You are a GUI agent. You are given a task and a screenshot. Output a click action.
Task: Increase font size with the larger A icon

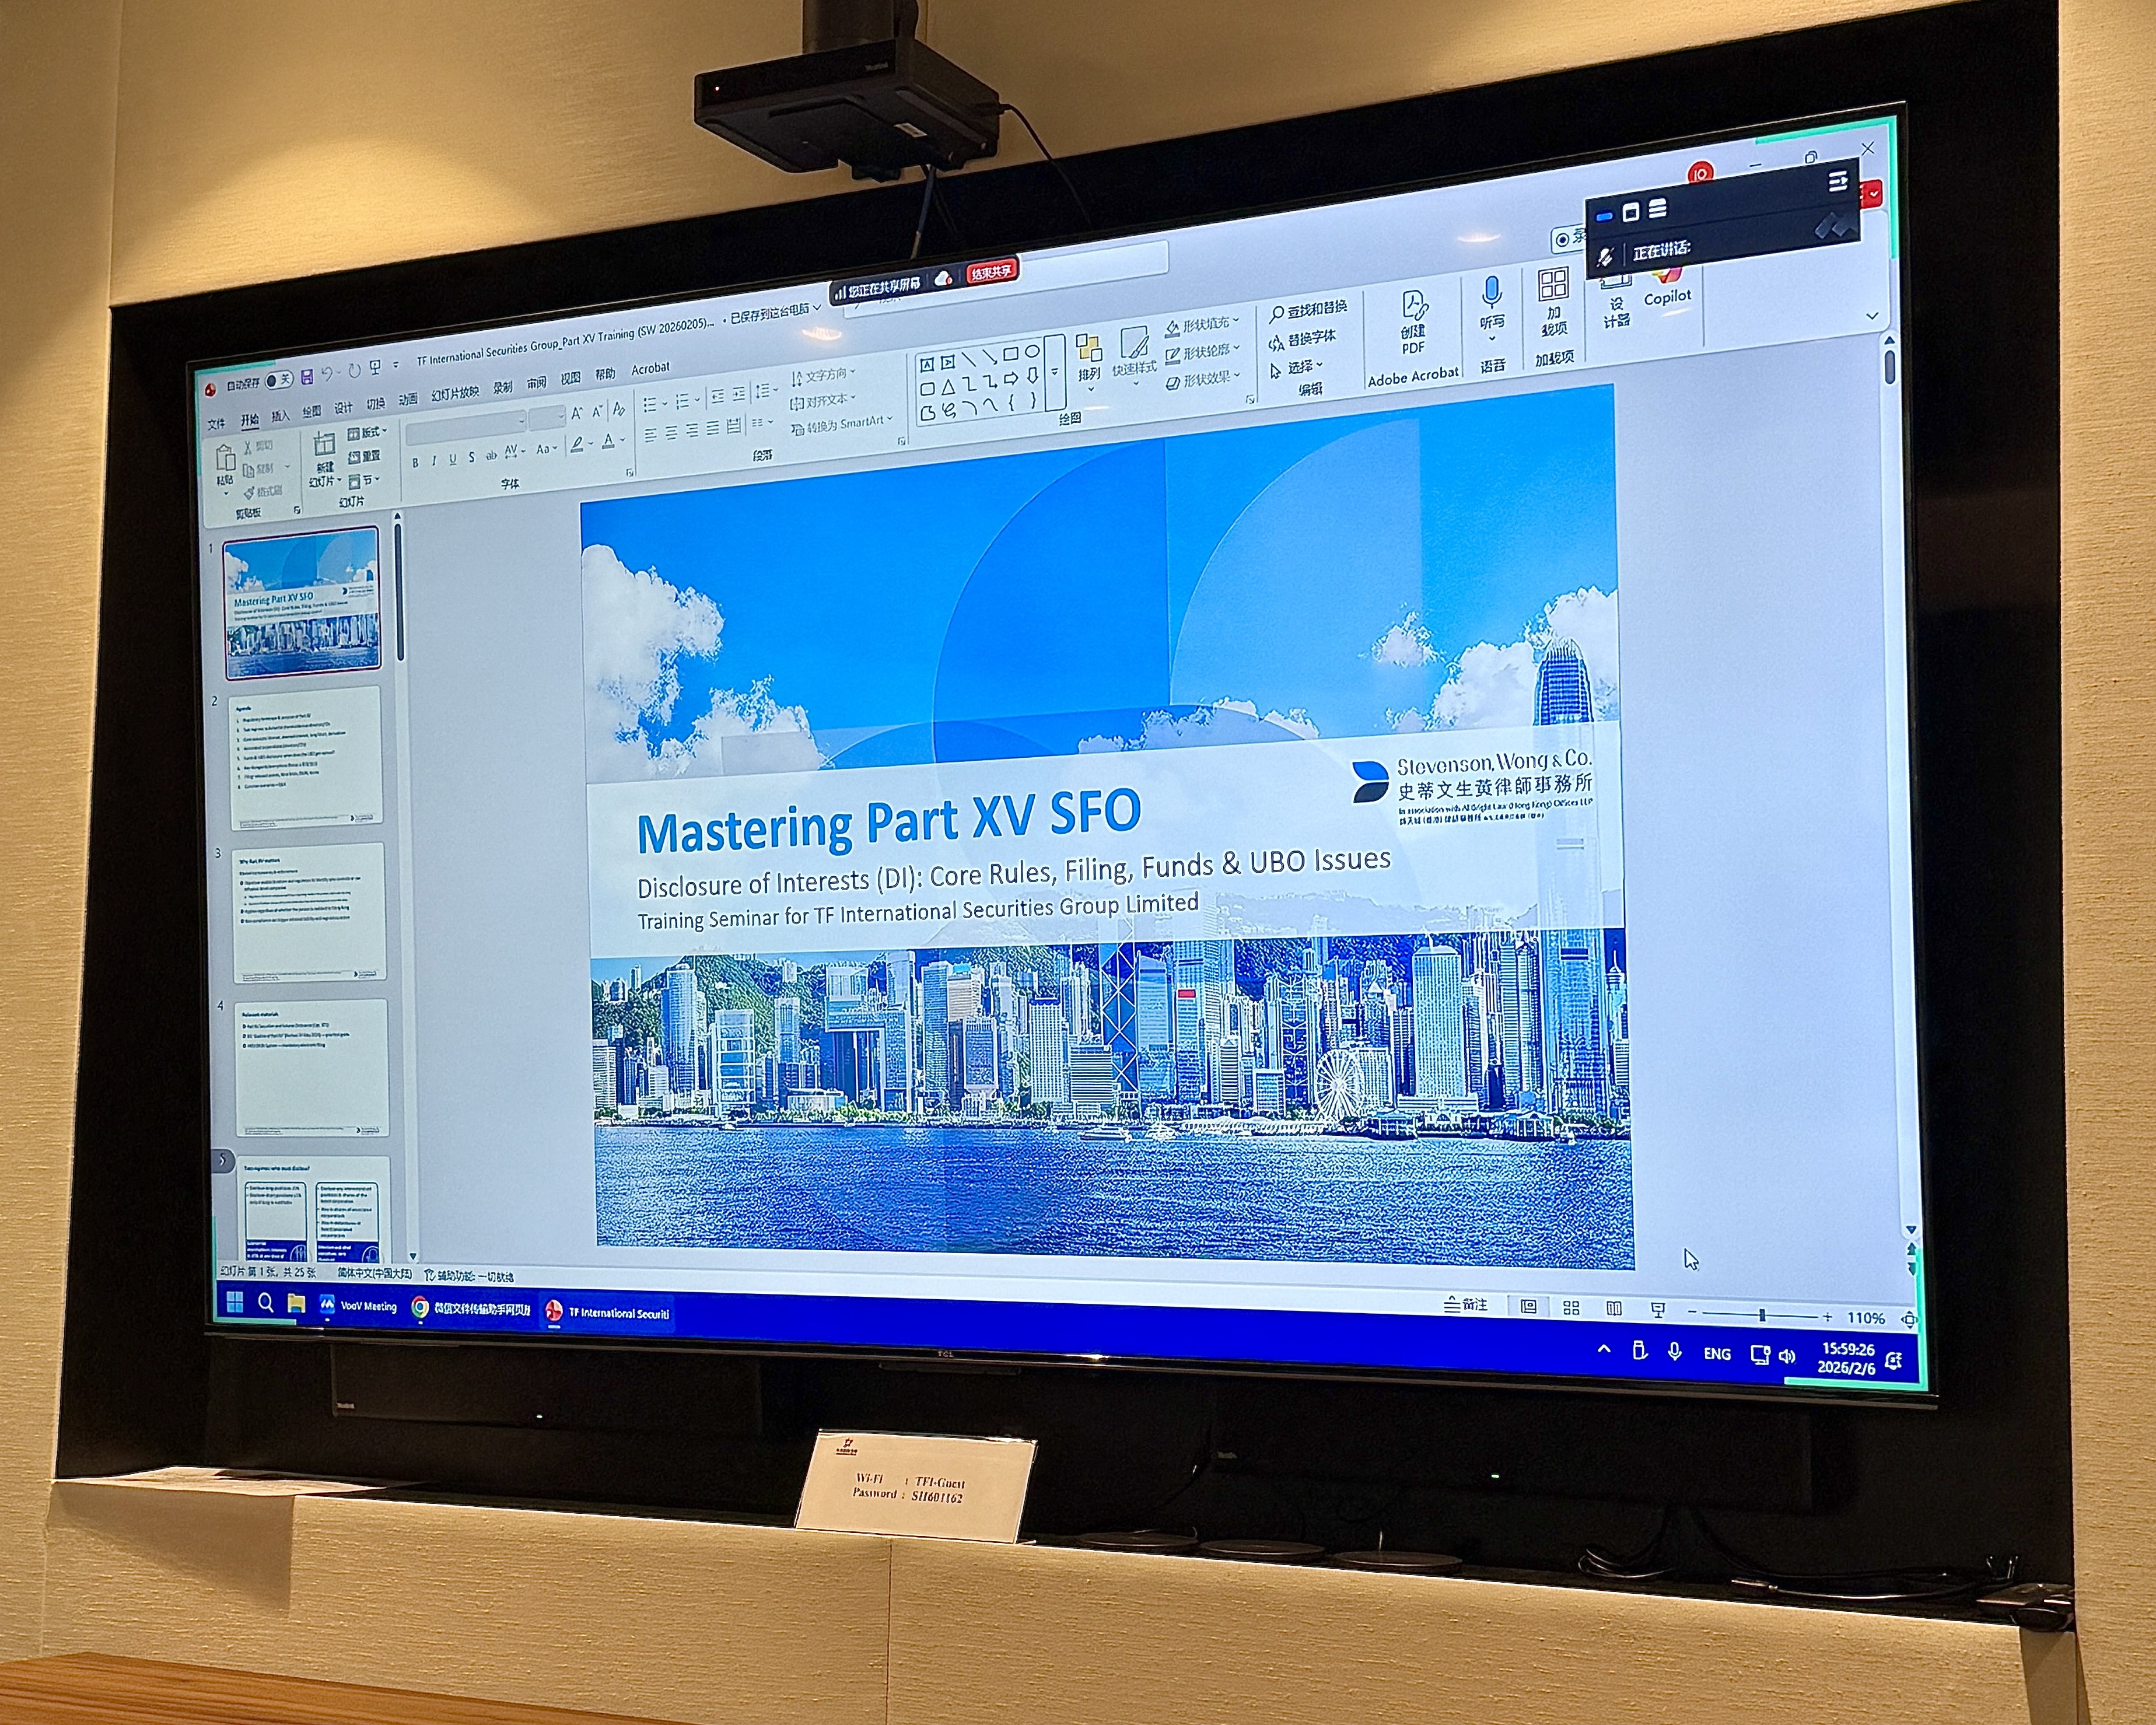tap(577, 413)
